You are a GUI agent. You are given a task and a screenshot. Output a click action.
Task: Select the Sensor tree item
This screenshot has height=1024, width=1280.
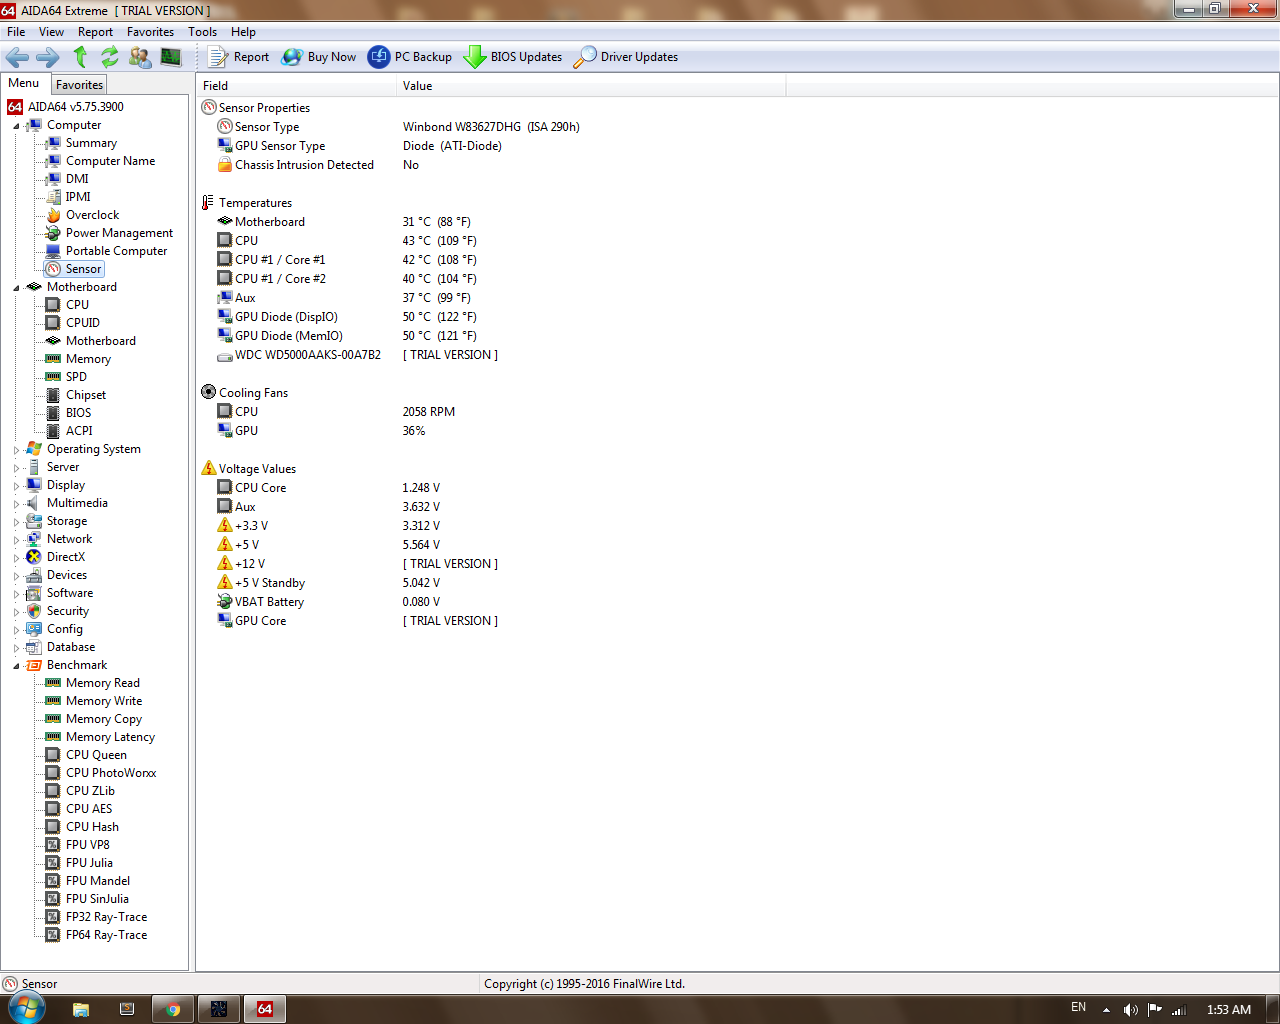(83, 269)
